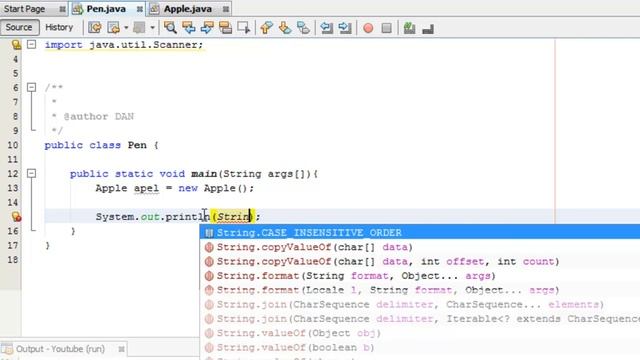640x360 pixels.
Task: Click the @author DAN comment text
Action: click(x=99, y=117)
